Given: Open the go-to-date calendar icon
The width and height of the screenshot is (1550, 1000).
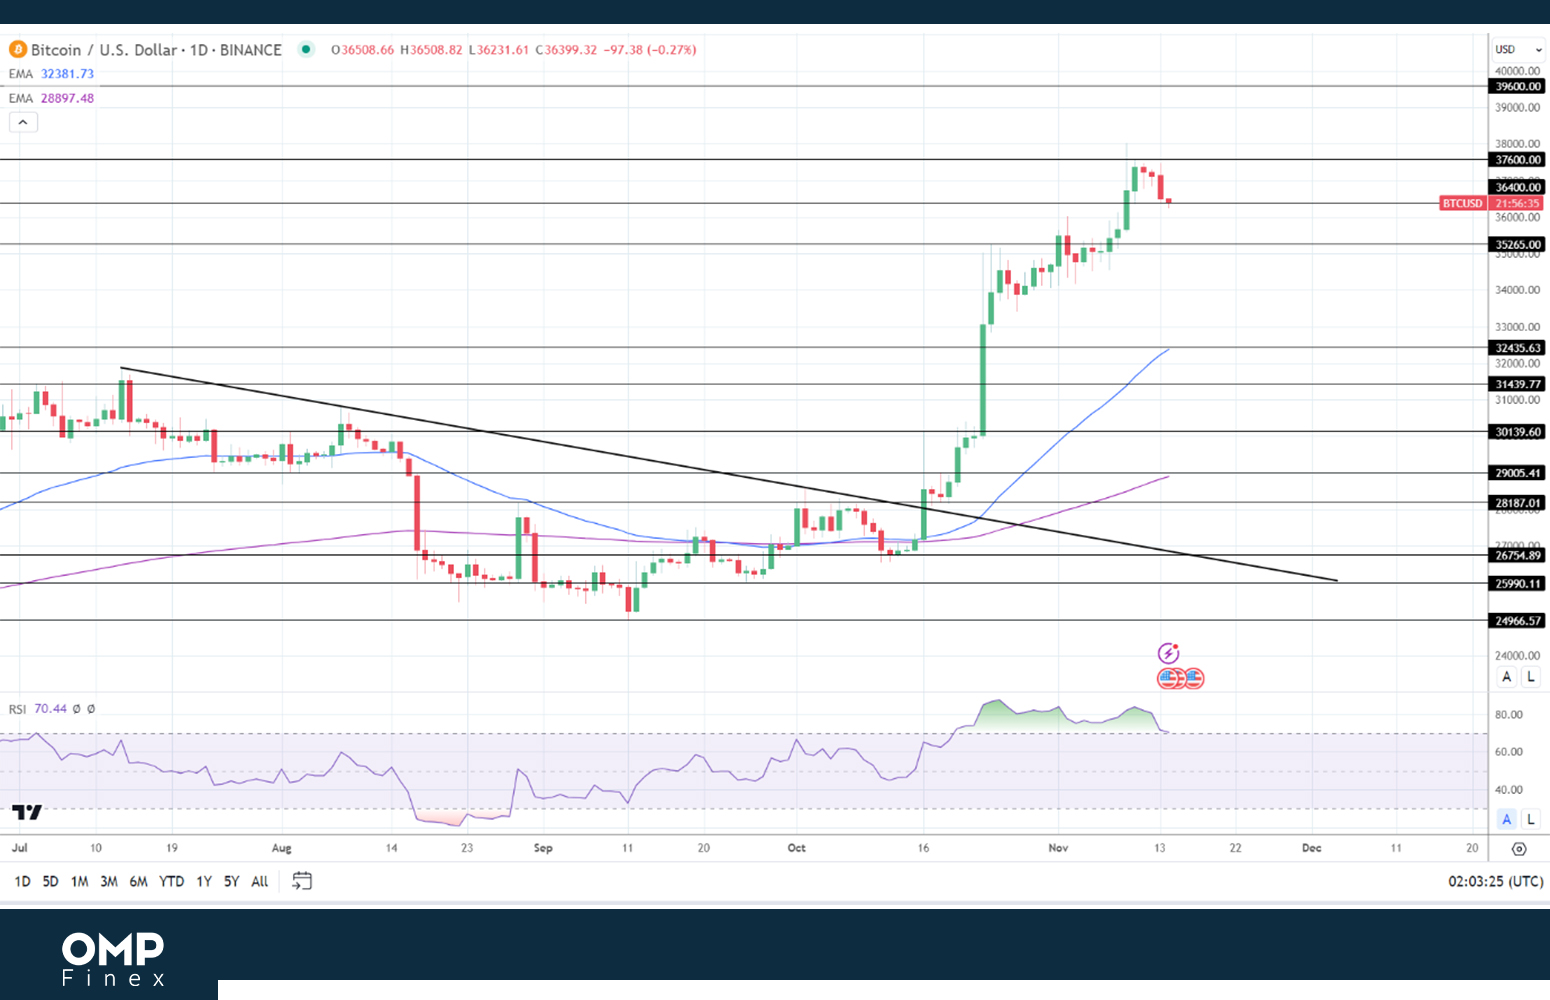Looking at the screenshot, I should 302,881.
